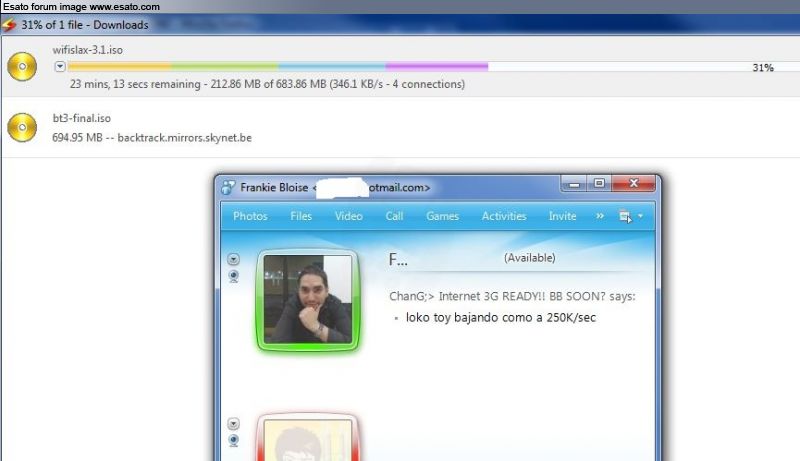Click the webcam icon beside your picture
The height and width of the screenshot is (461, 800).
tap(233, 441)
